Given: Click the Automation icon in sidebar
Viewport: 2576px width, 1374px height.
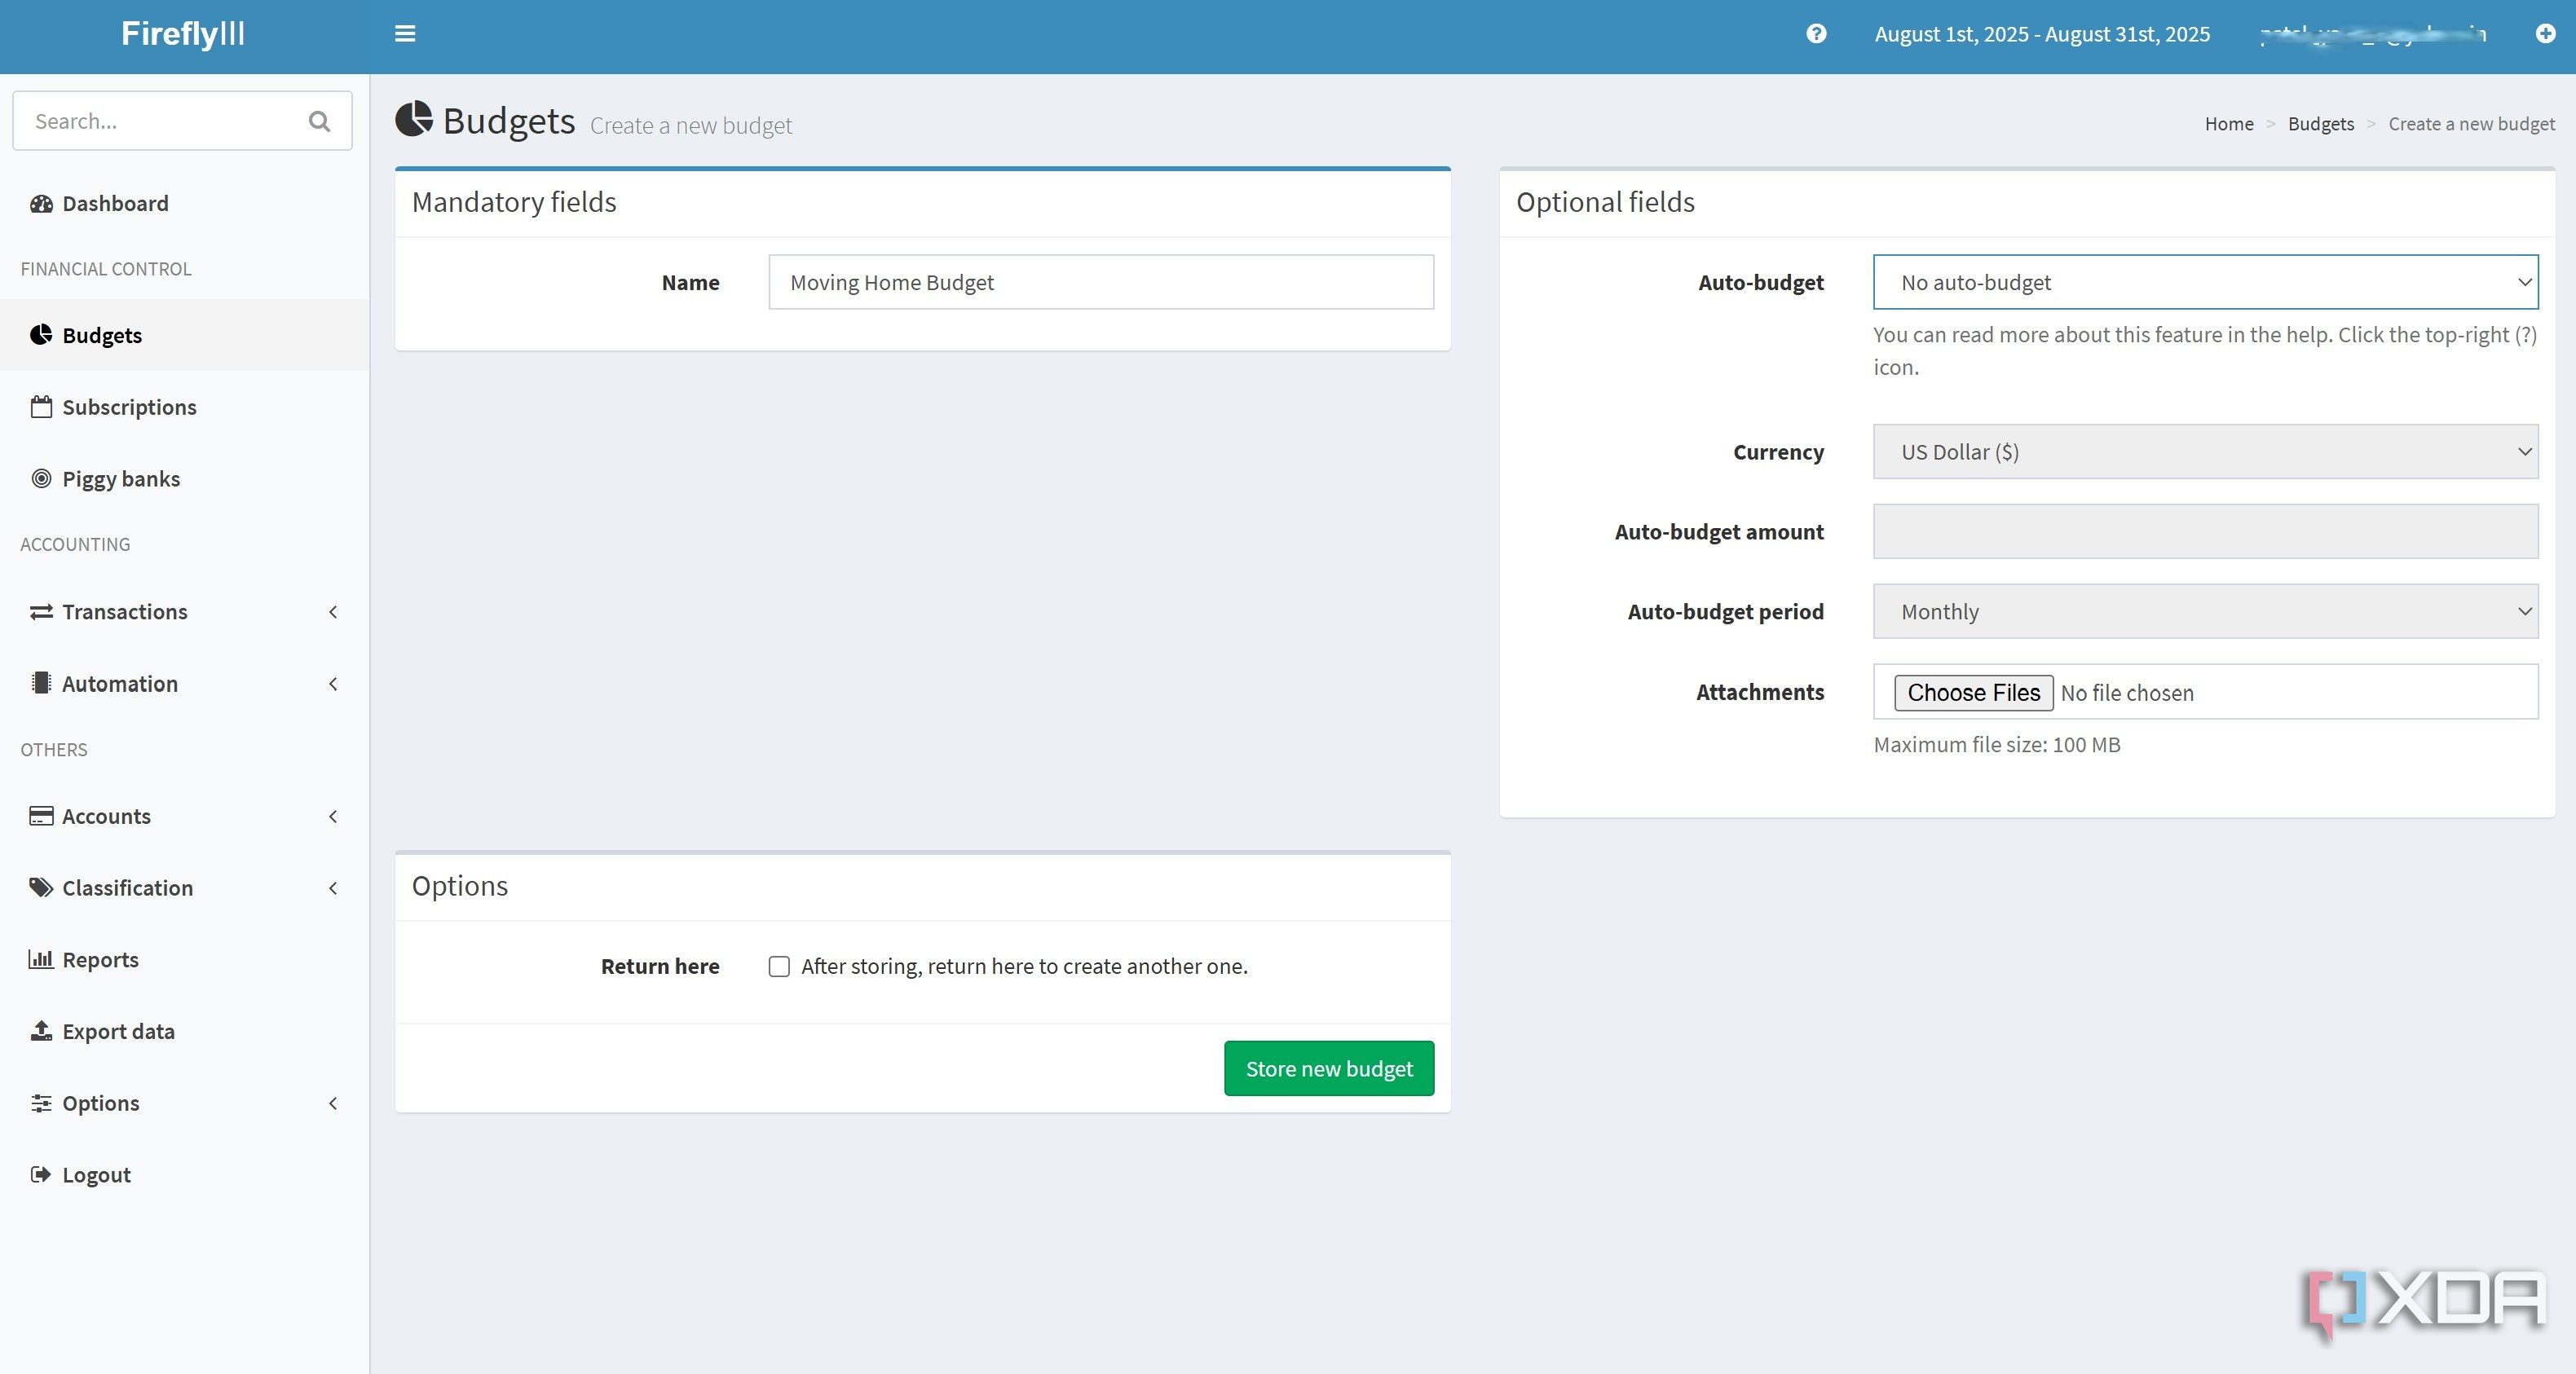Looking at the screenshot, I should click(x=41, y=683).
